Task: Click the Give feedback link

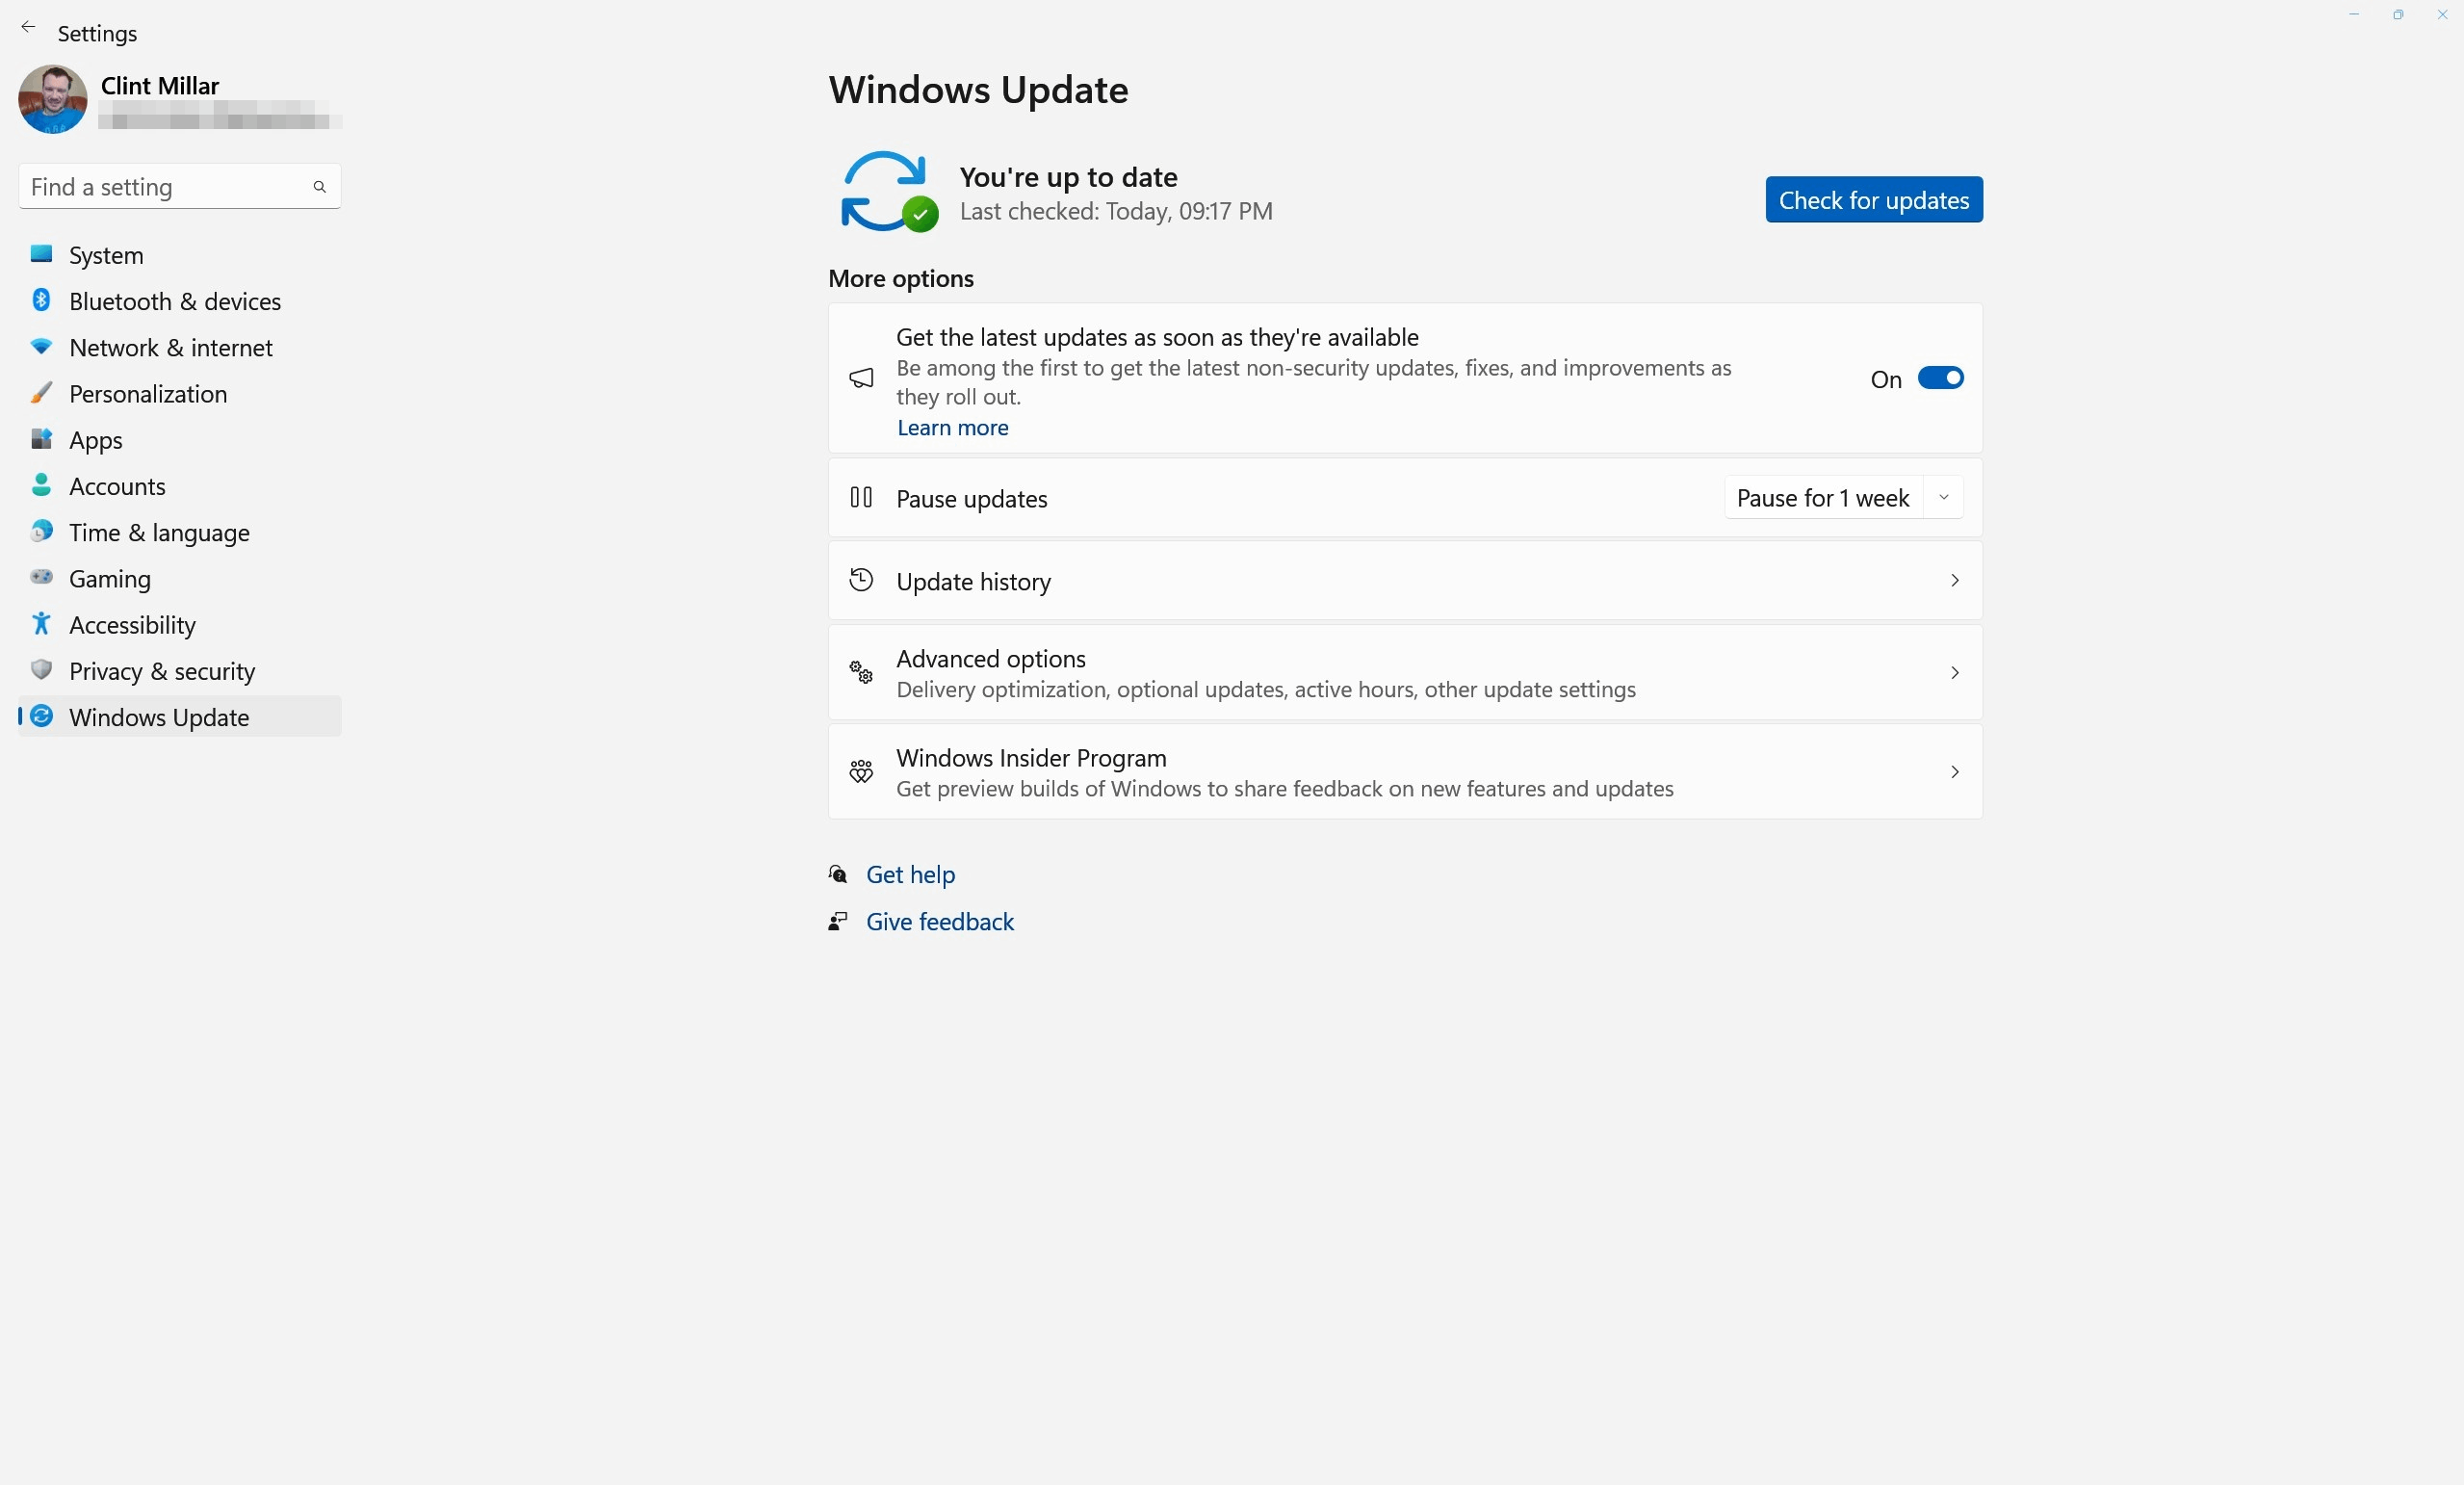Action: [x=939, y=921]
